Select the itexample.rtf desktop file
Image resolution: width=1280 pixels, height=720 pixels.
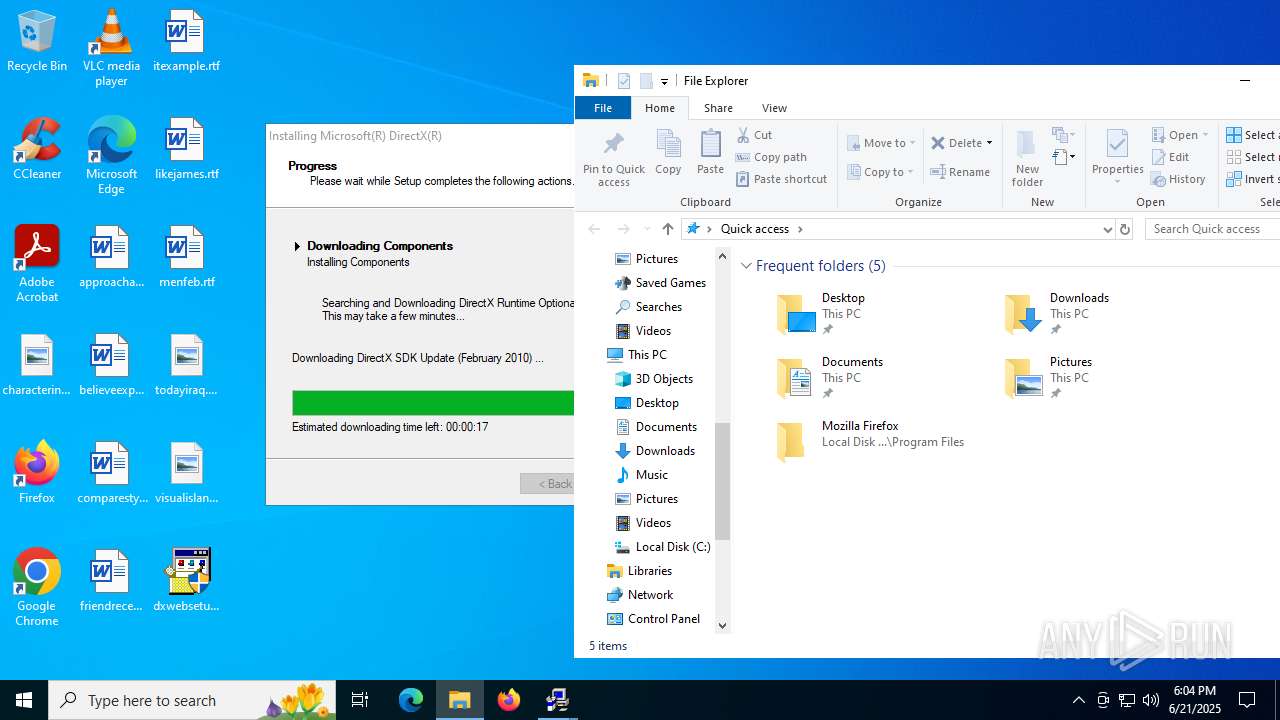[186, 42]
